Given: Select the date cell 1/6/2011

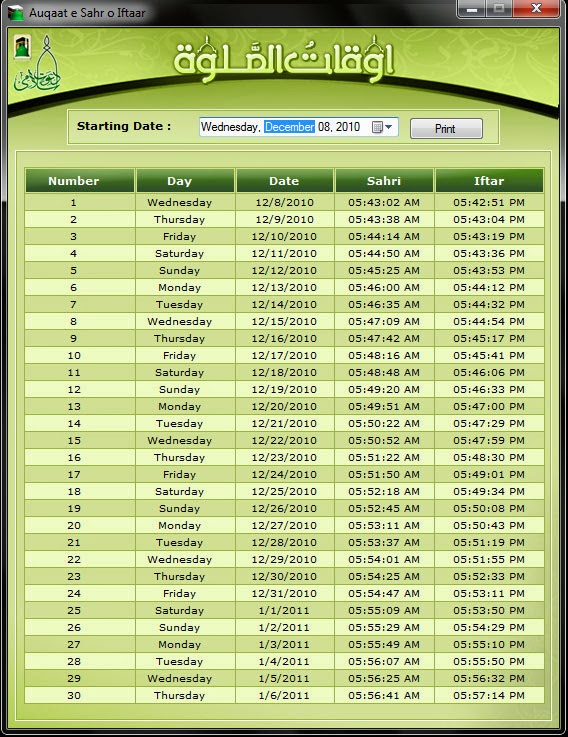Looking at the screenshot, I should pyautogui.click(x=284, y=695).
